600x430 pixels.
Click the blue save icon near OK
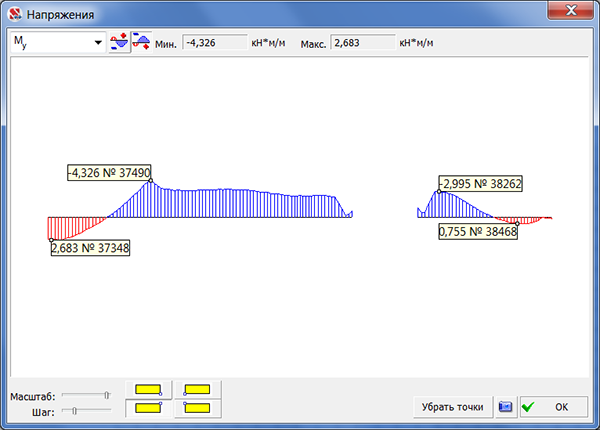[506, 407]
